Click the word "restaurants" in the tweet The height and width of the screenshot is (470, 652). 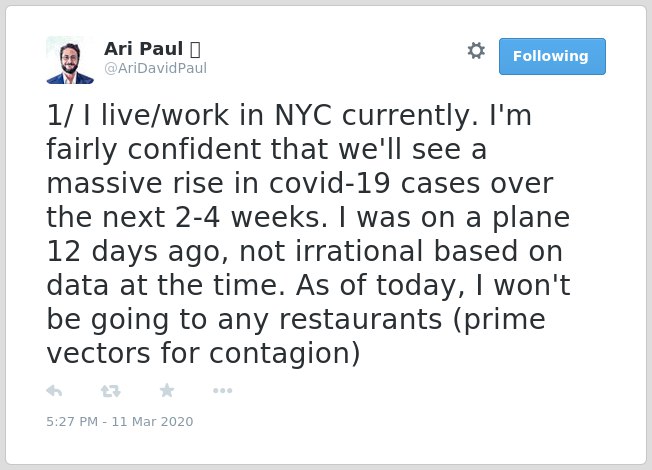pyautogui.click(x=360, y=319)
